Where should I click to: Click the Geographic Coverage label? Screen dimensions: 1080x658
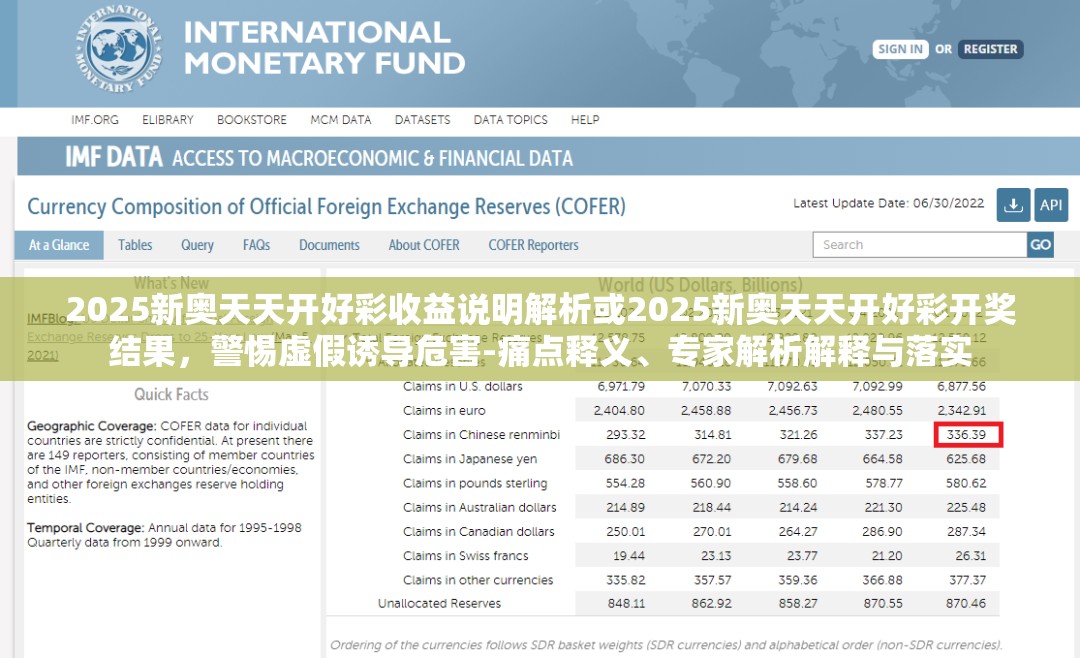92,426
